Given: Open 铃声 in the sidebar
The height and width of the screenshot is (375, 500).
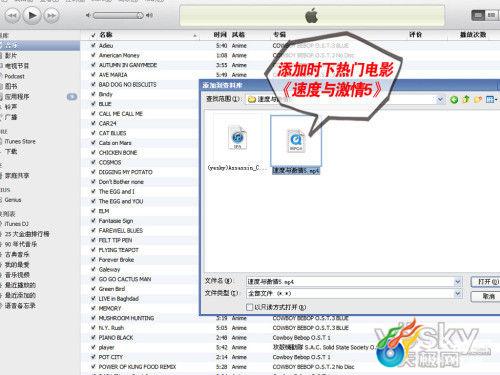Looking at the screenshot, I should pos(11,107).
